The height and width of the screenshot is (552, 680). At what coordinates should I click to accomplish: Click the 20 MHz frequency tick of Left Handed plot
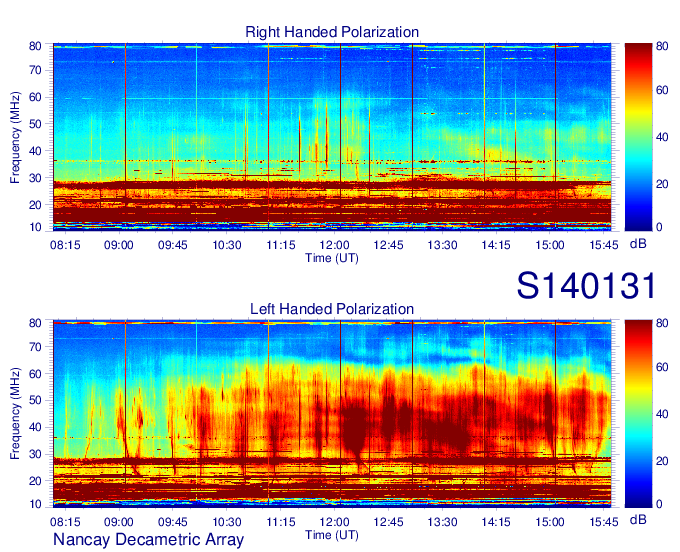click(x=35, y=481)
